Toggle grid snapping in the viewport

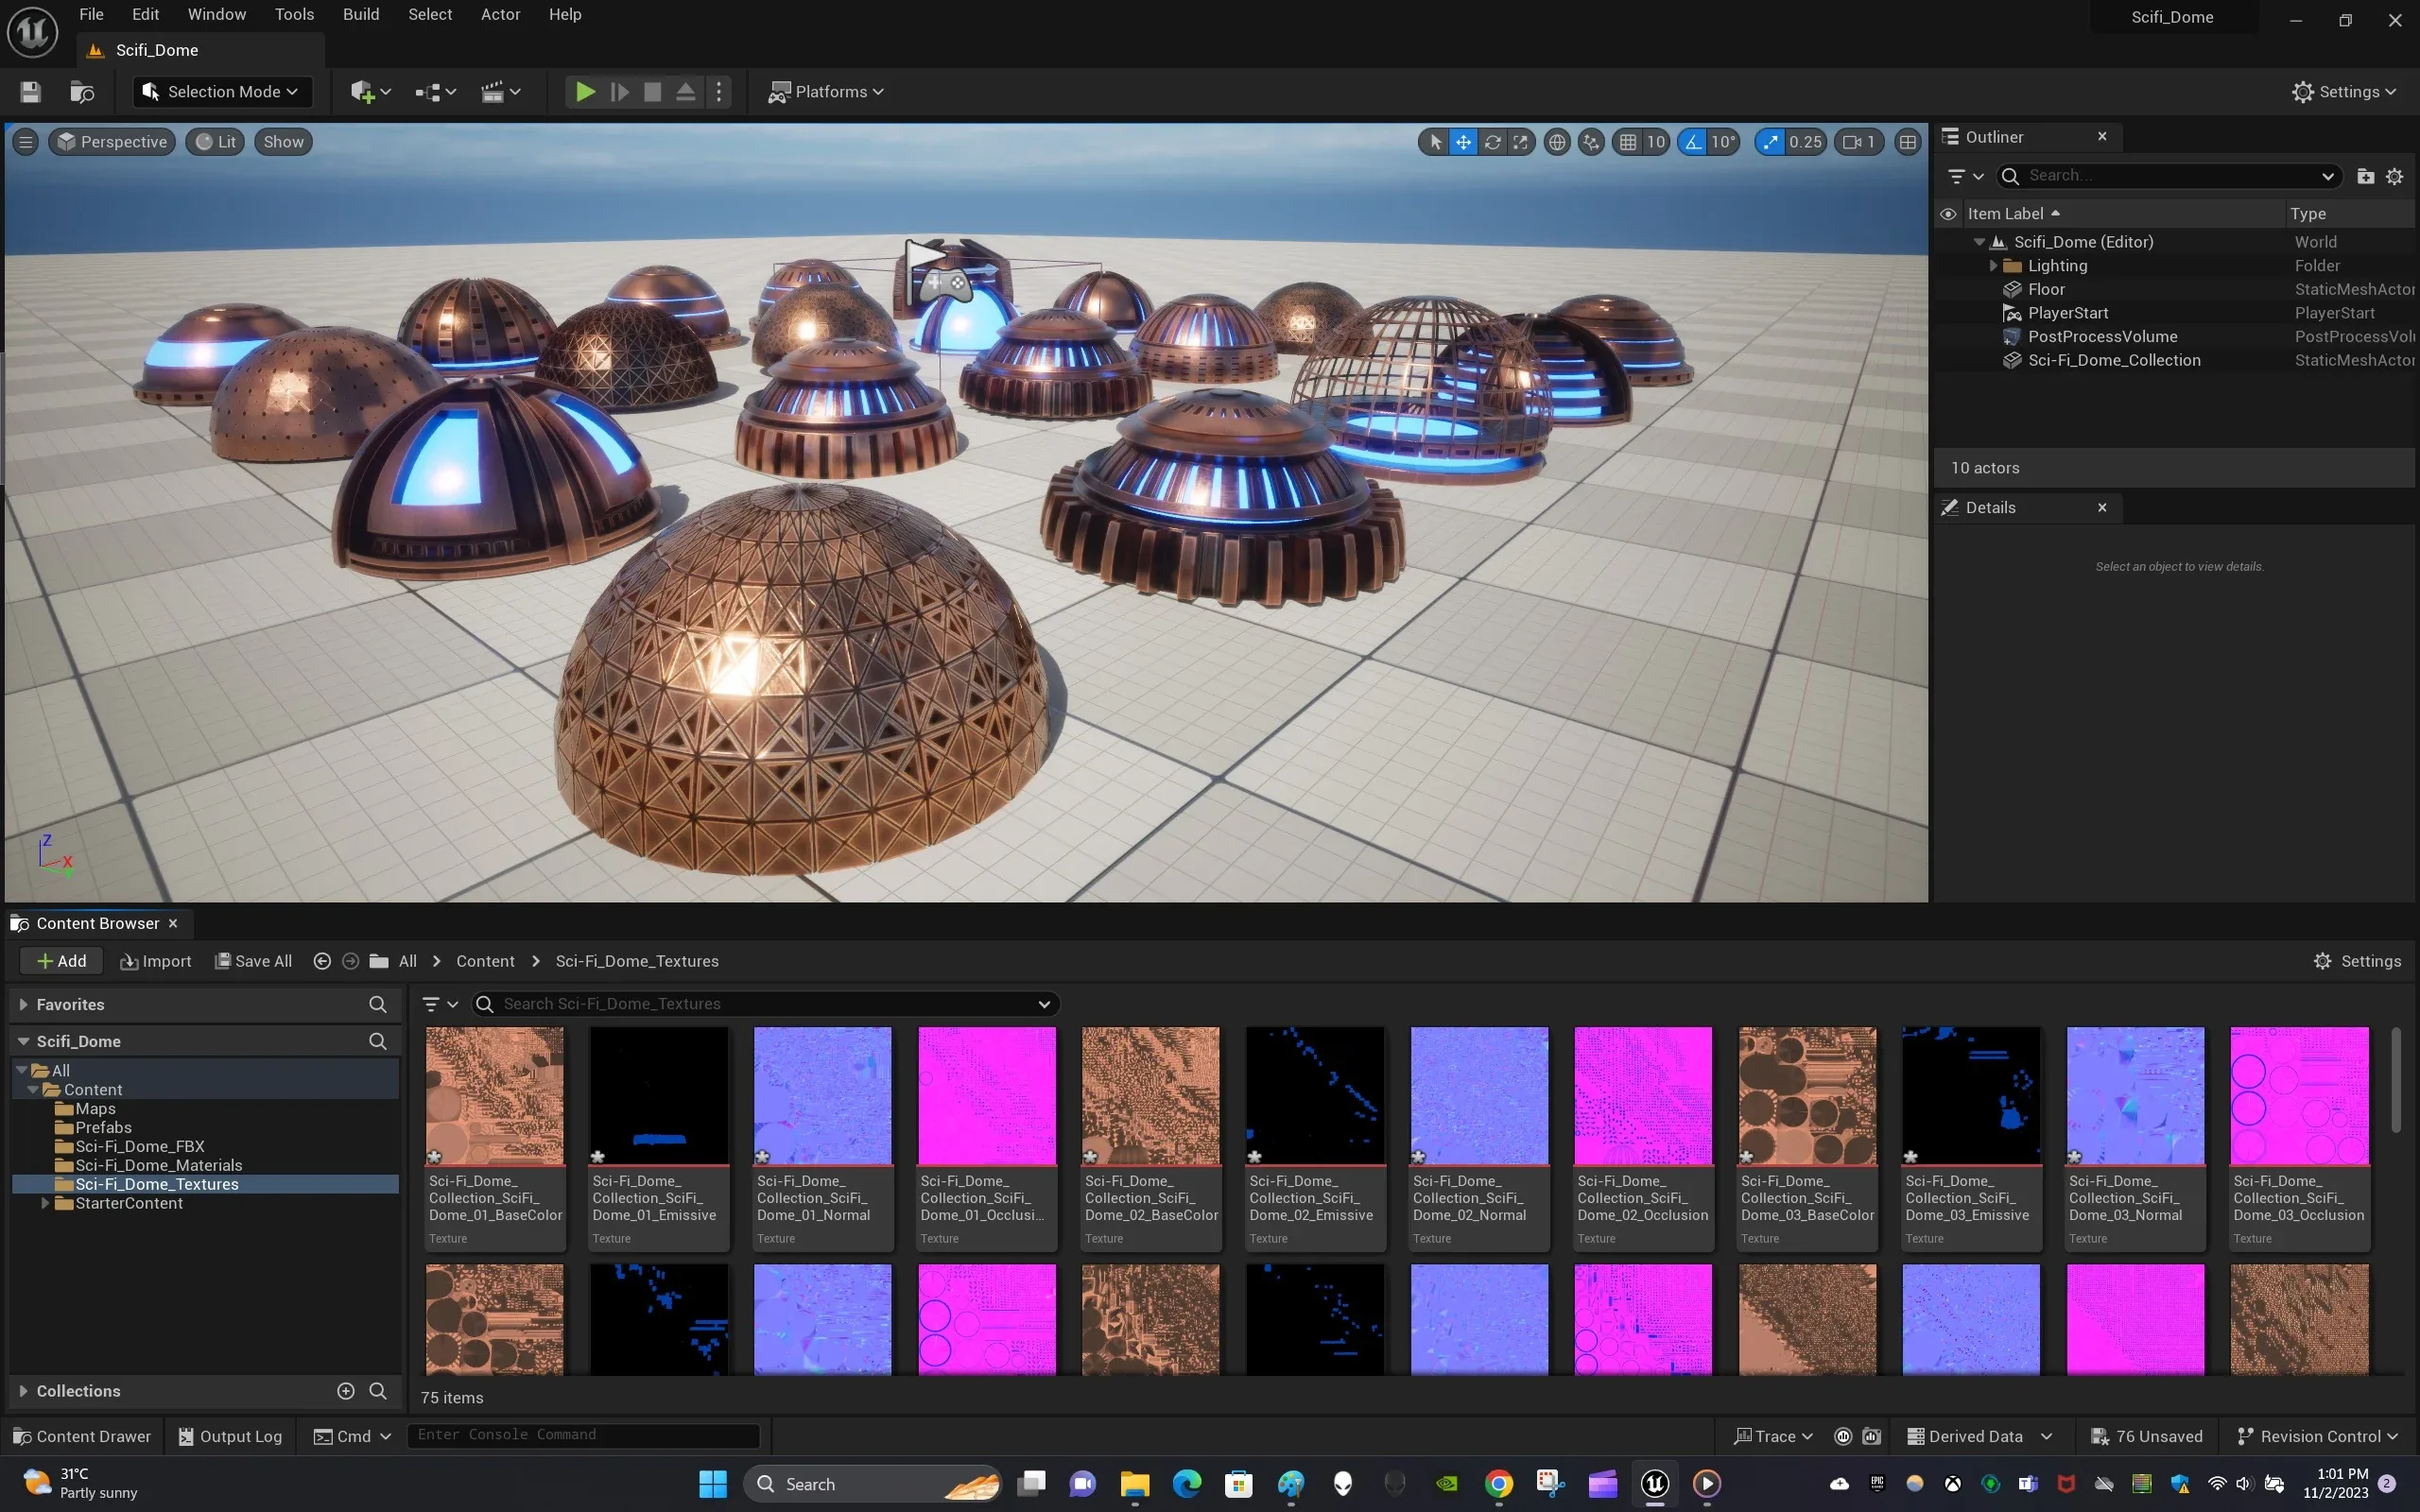coord(1628,142)
